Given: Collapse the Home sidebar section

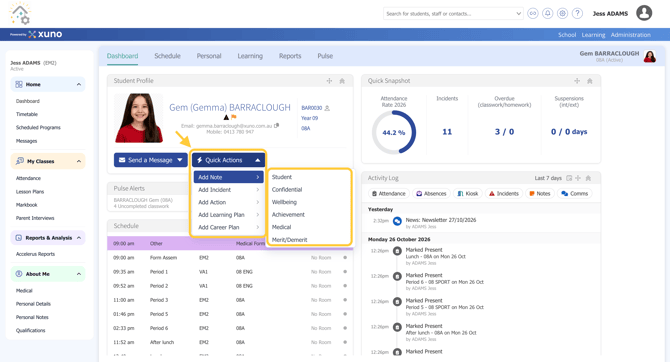Looking at the screenshot, I should click(79, 85).
